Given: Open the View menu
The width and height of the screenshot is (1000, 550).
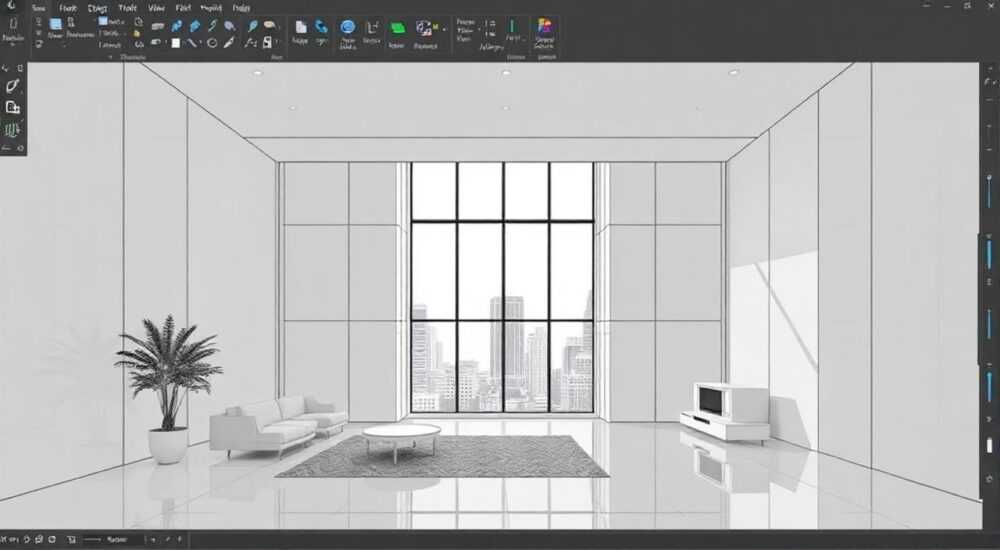Looking at the screenshot, I should (156, 8).
